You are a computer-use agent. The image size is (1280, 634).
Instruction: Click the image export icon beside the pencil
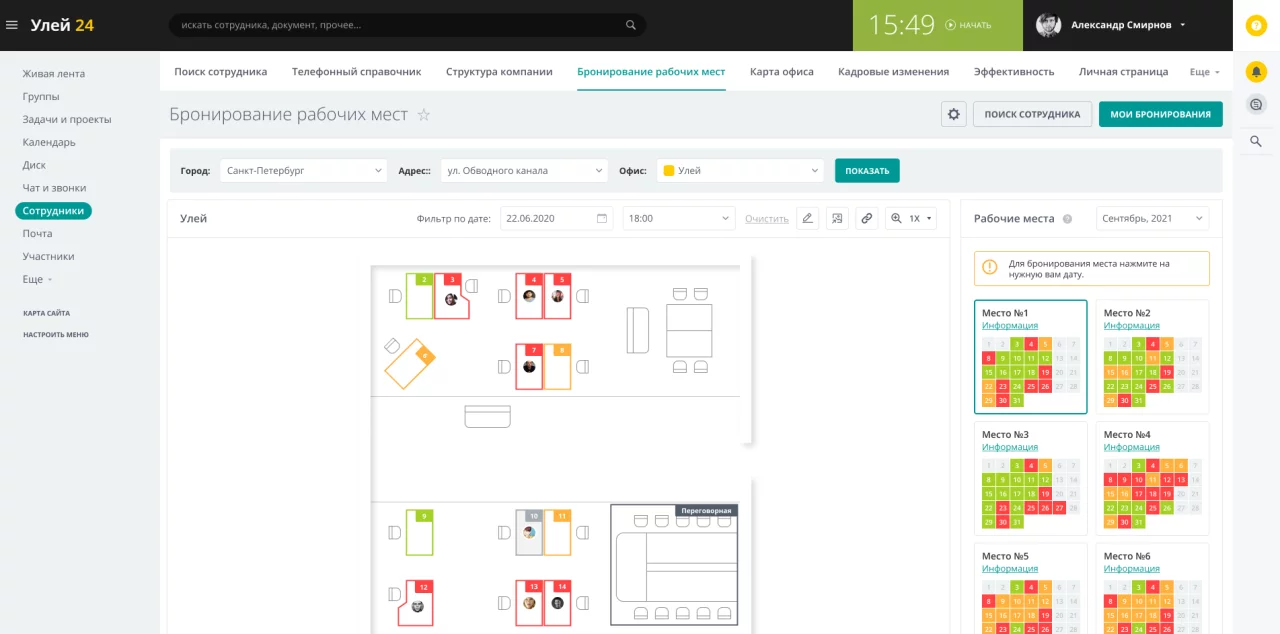click(837, 218)
